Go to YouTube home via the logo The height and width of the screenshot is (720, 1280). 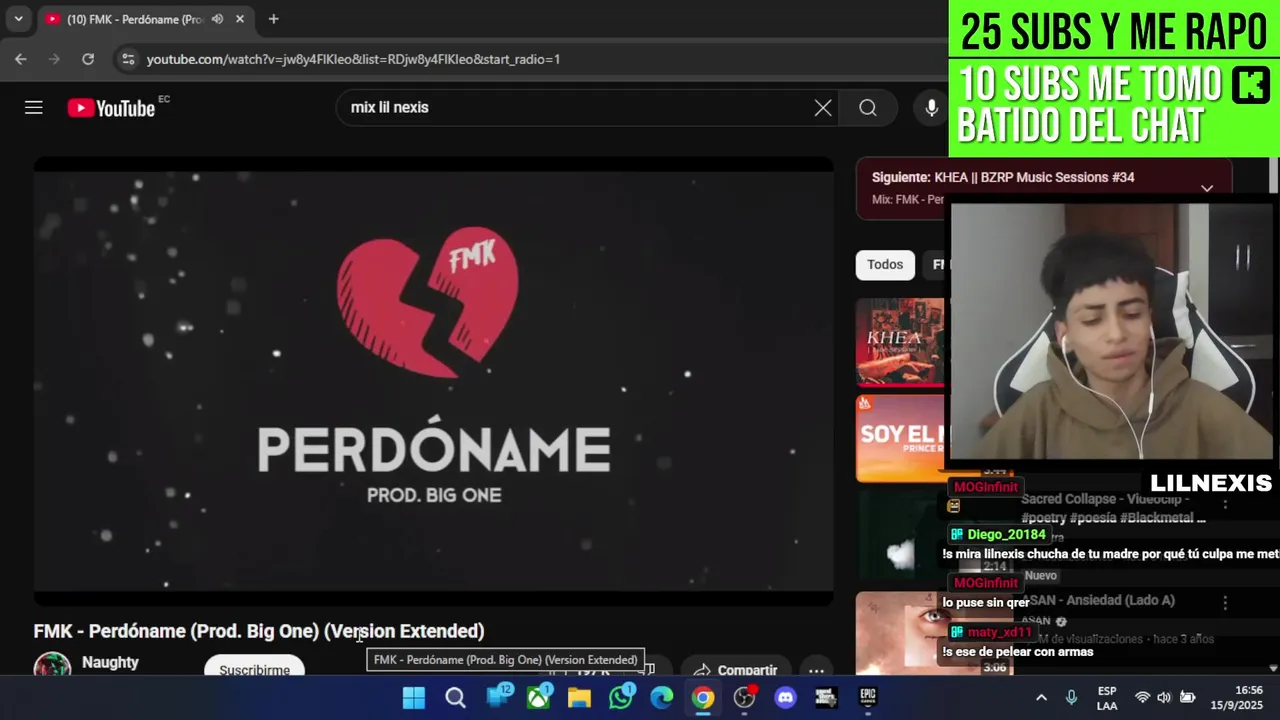pyautogui.click(x=112, y=108)
